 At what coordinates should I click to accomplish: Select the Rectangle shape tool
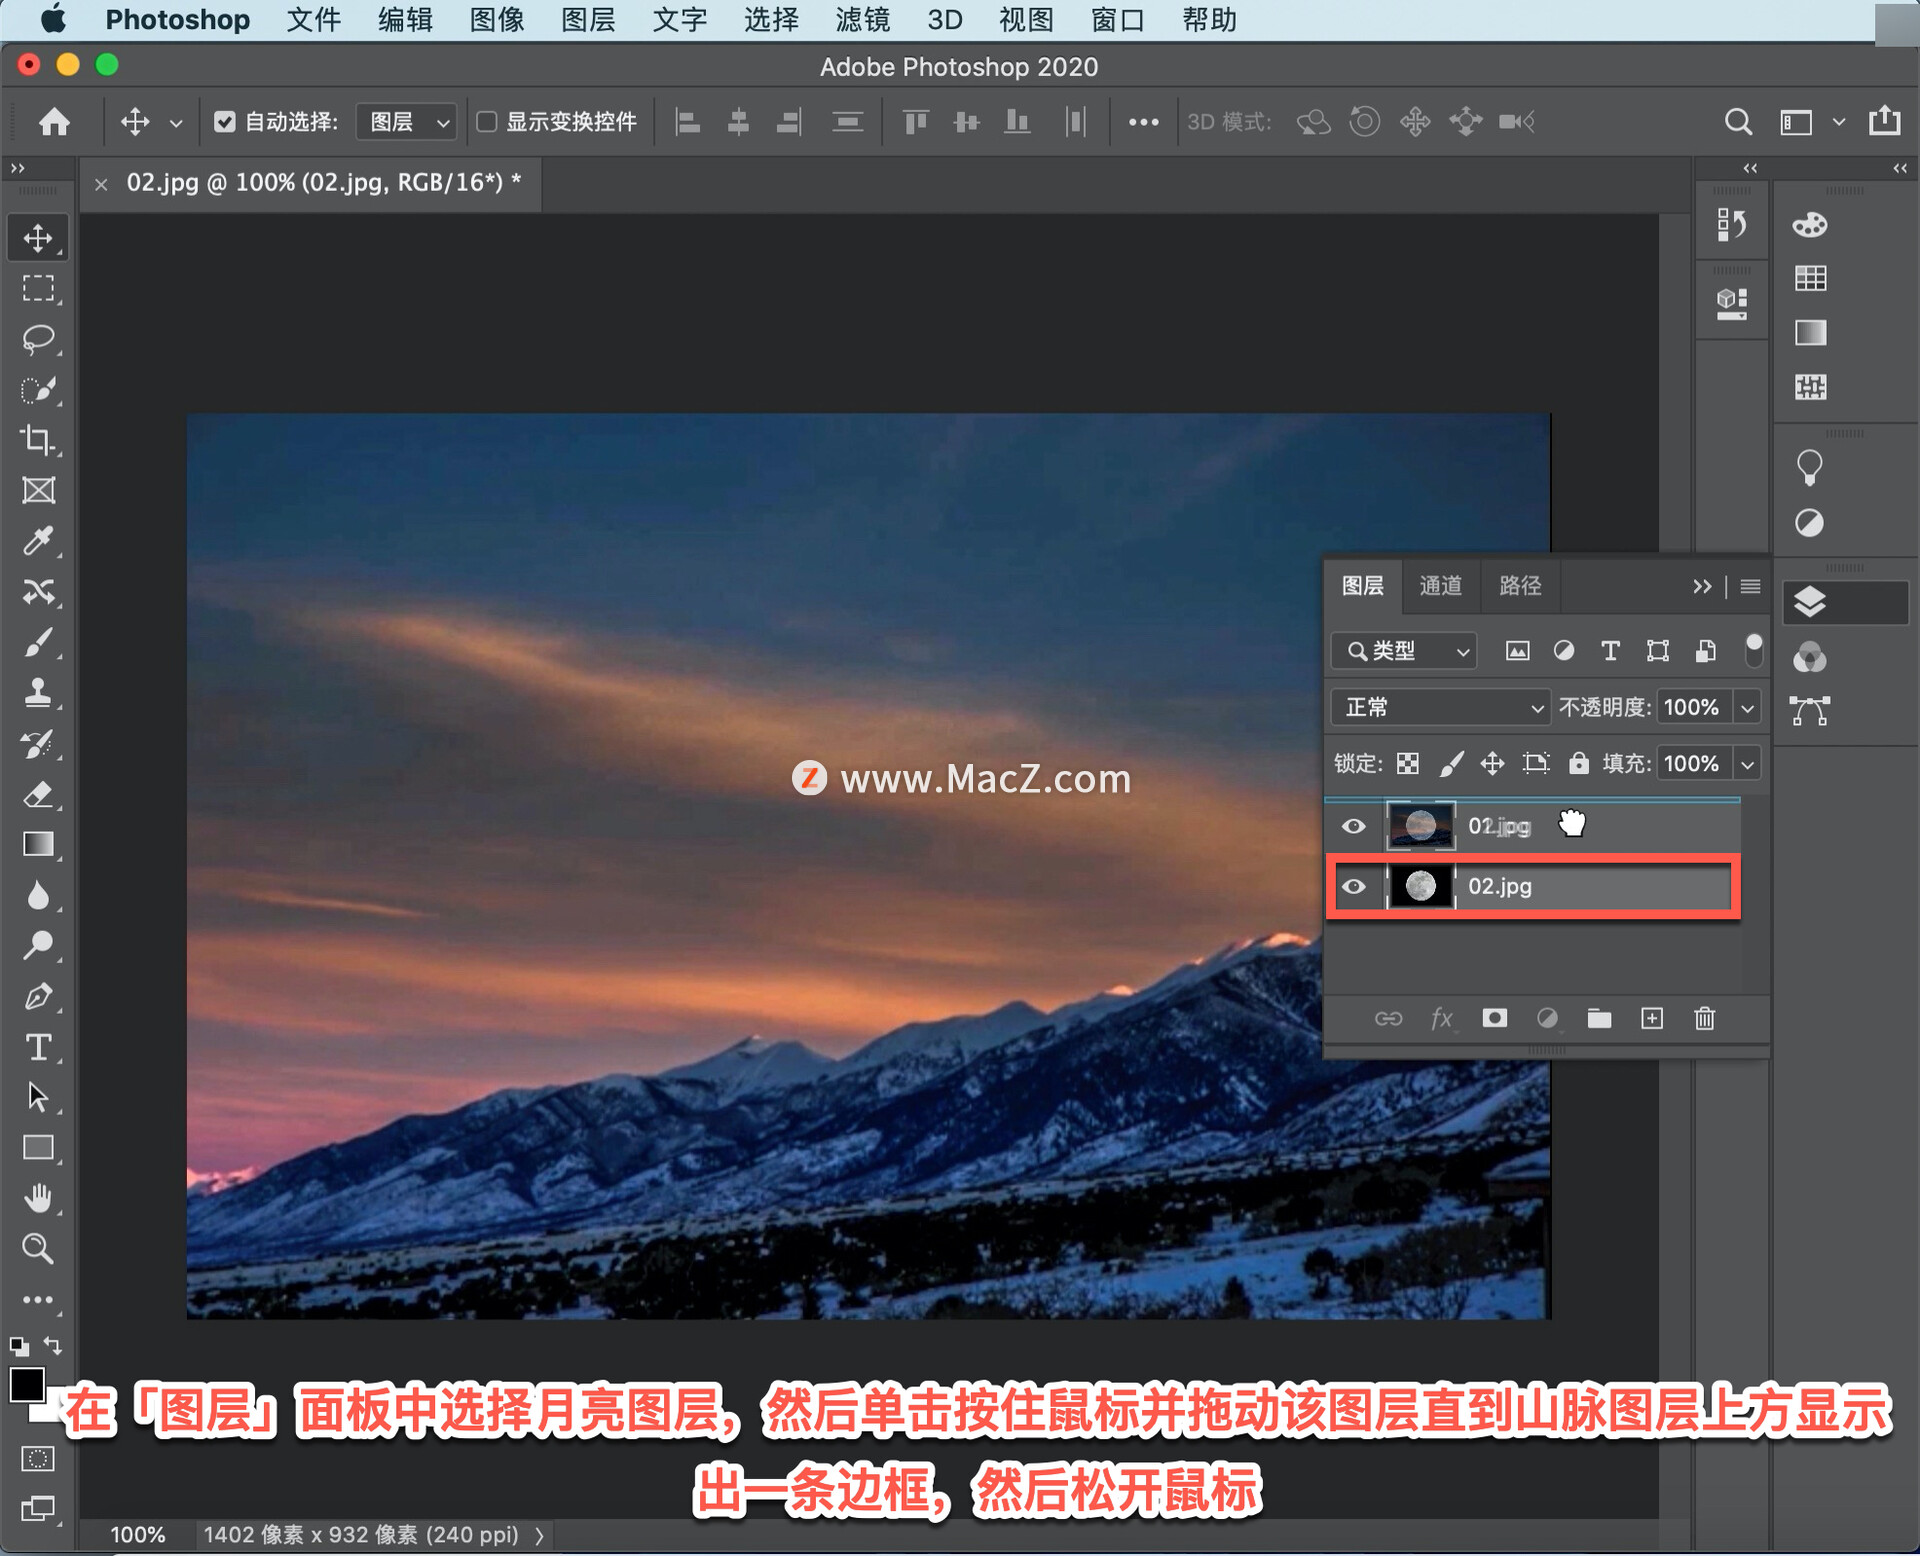click(38, 1148)
